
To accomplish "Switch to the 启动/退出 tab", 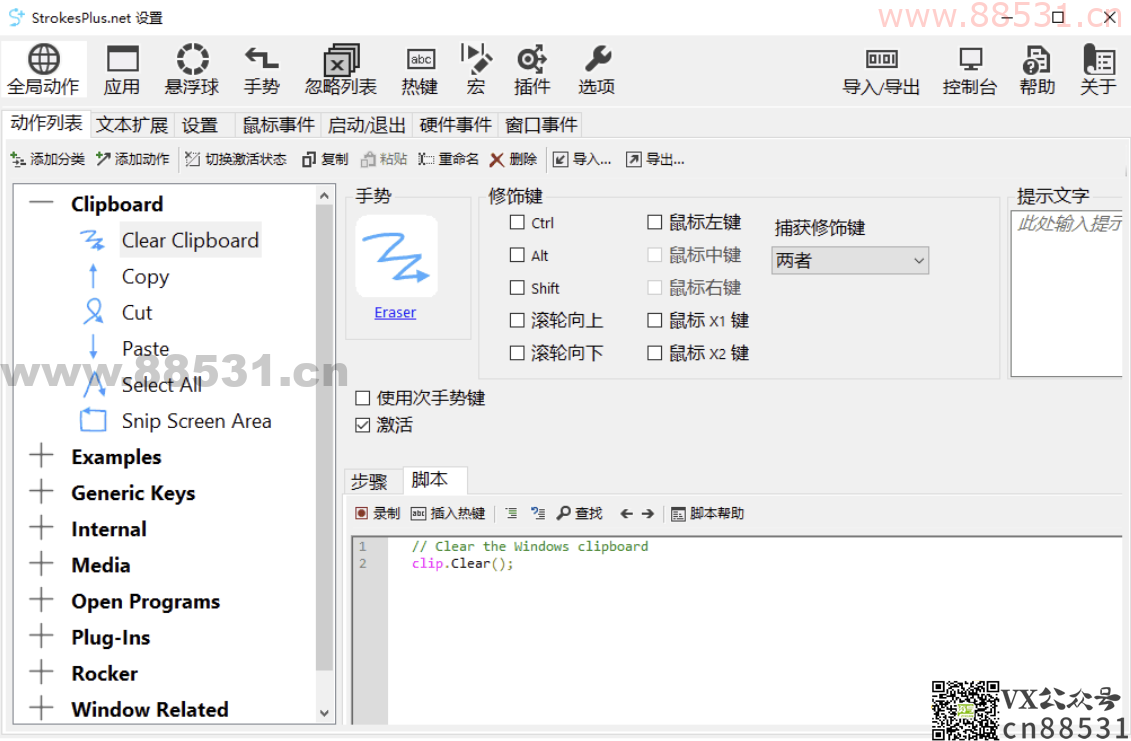I will (366, 125).
